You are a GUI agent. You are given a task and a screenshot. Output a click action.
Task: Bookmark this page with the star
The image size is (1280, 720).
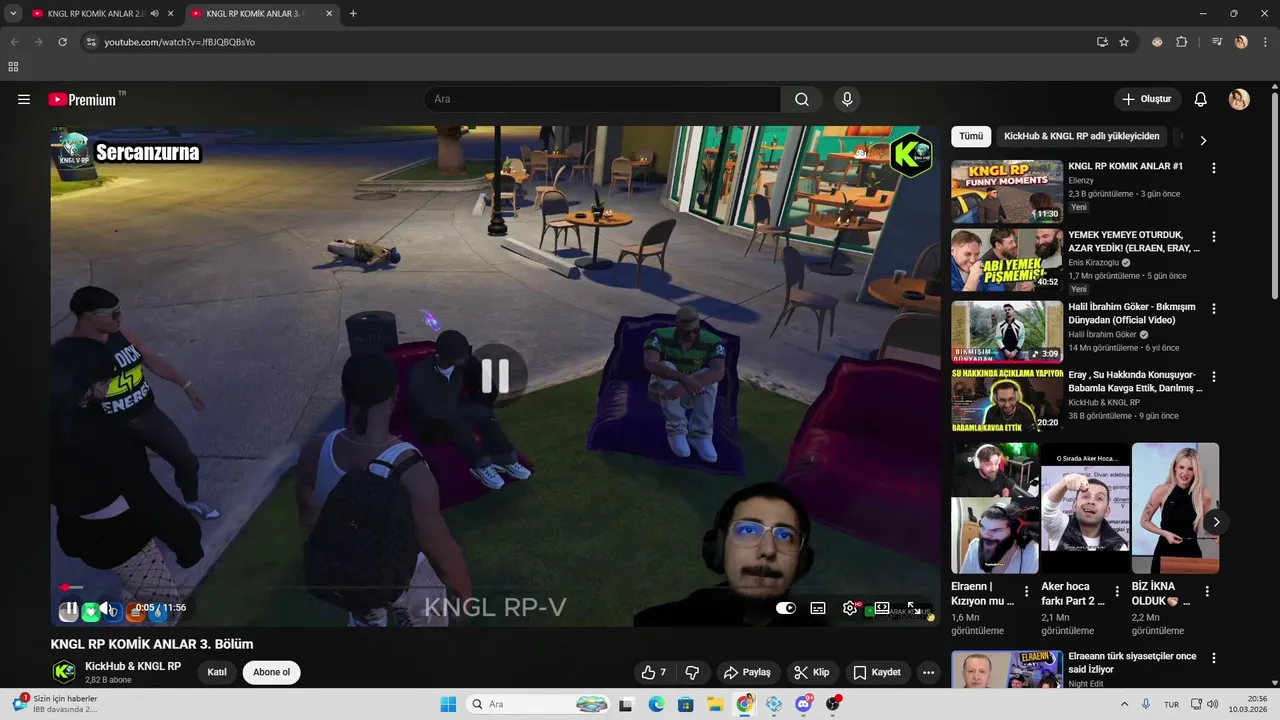1124,42
